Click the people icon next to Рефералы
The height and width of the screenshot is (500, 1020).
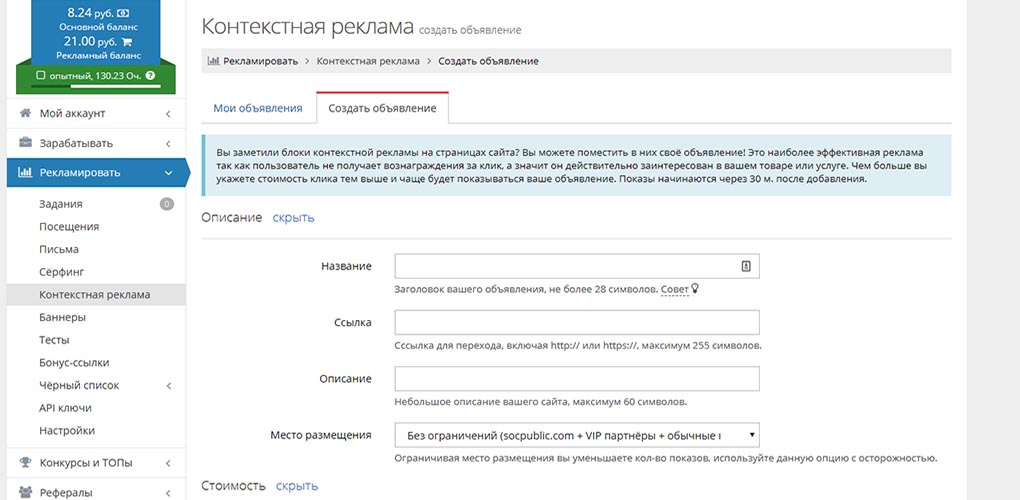(x=25, y=492)
